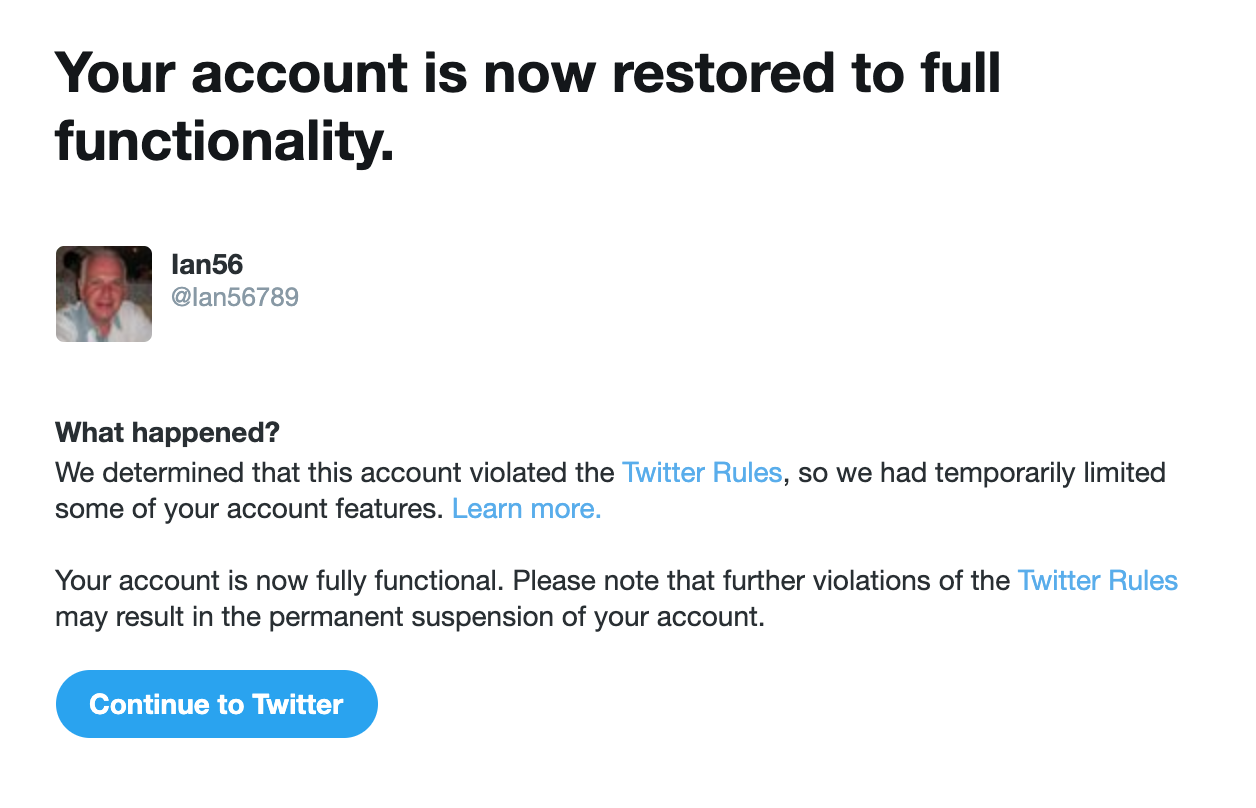Select the @Ian56789 handle below the name

pos(237,297)
